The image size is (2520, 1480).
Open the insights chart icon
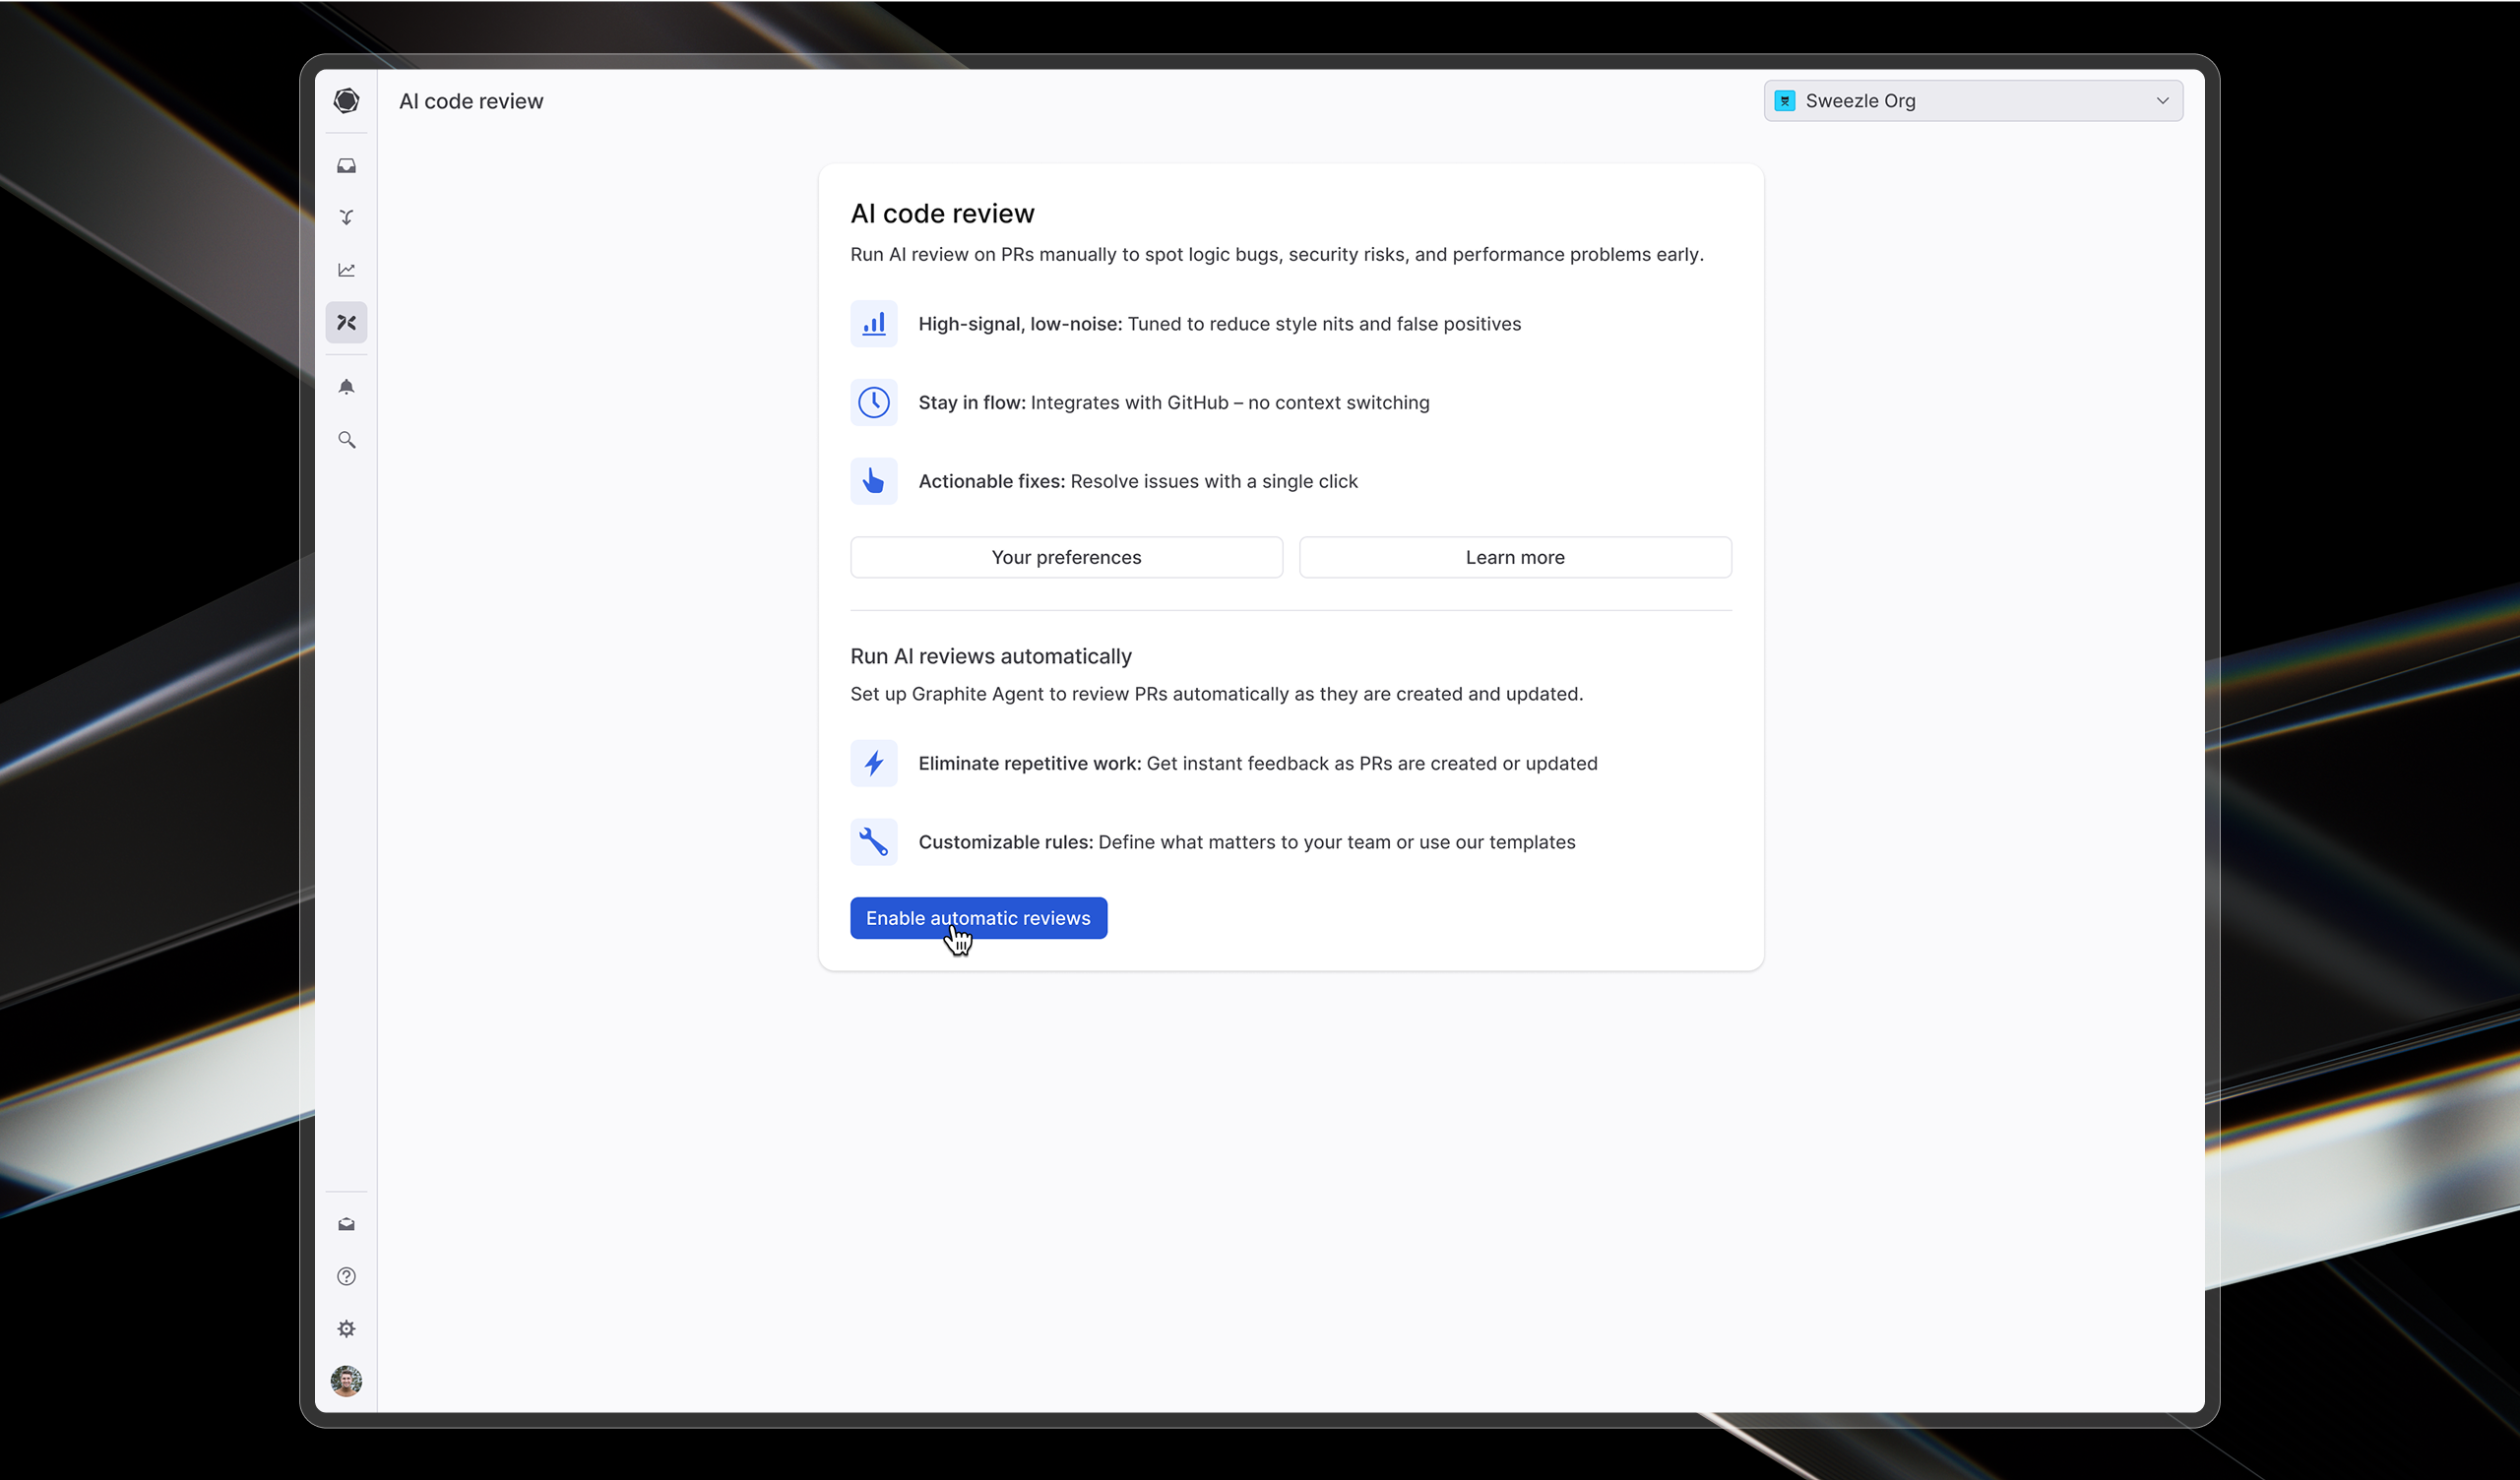click(x=346, y=270)
